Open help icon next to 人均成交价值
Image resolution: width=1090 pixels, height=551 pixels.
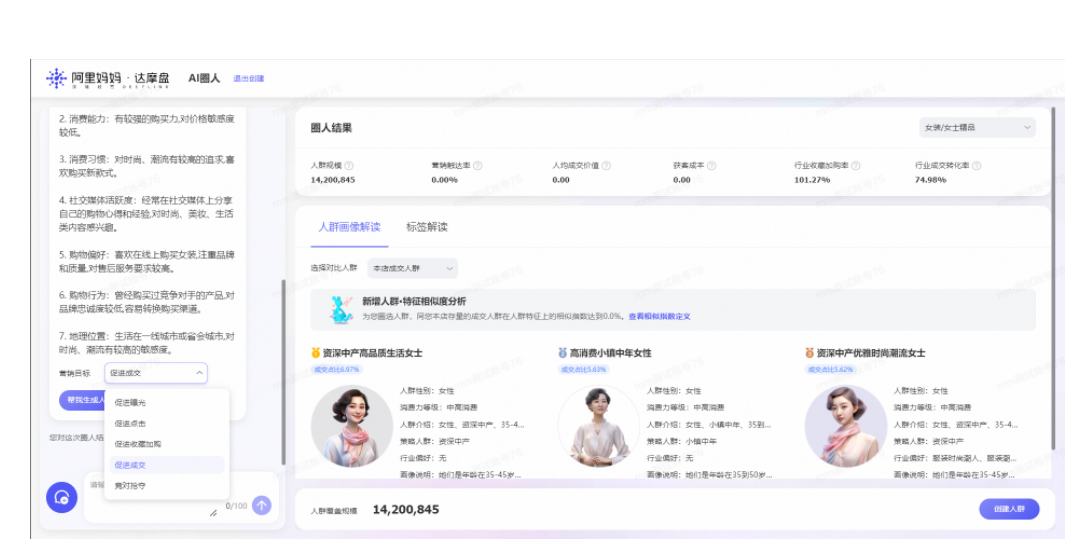[x=606, y=165]
